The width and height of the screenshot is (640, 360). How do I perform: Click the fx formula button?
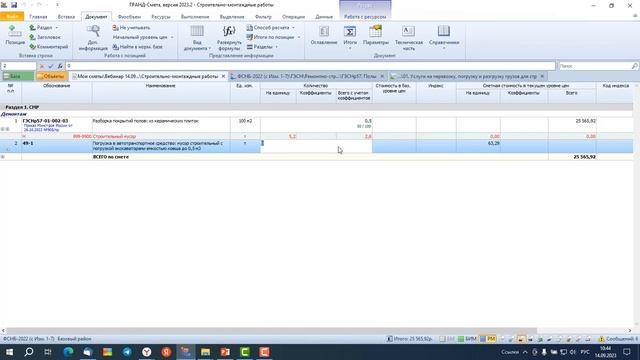pyautogui.click(x=60, y=66)
